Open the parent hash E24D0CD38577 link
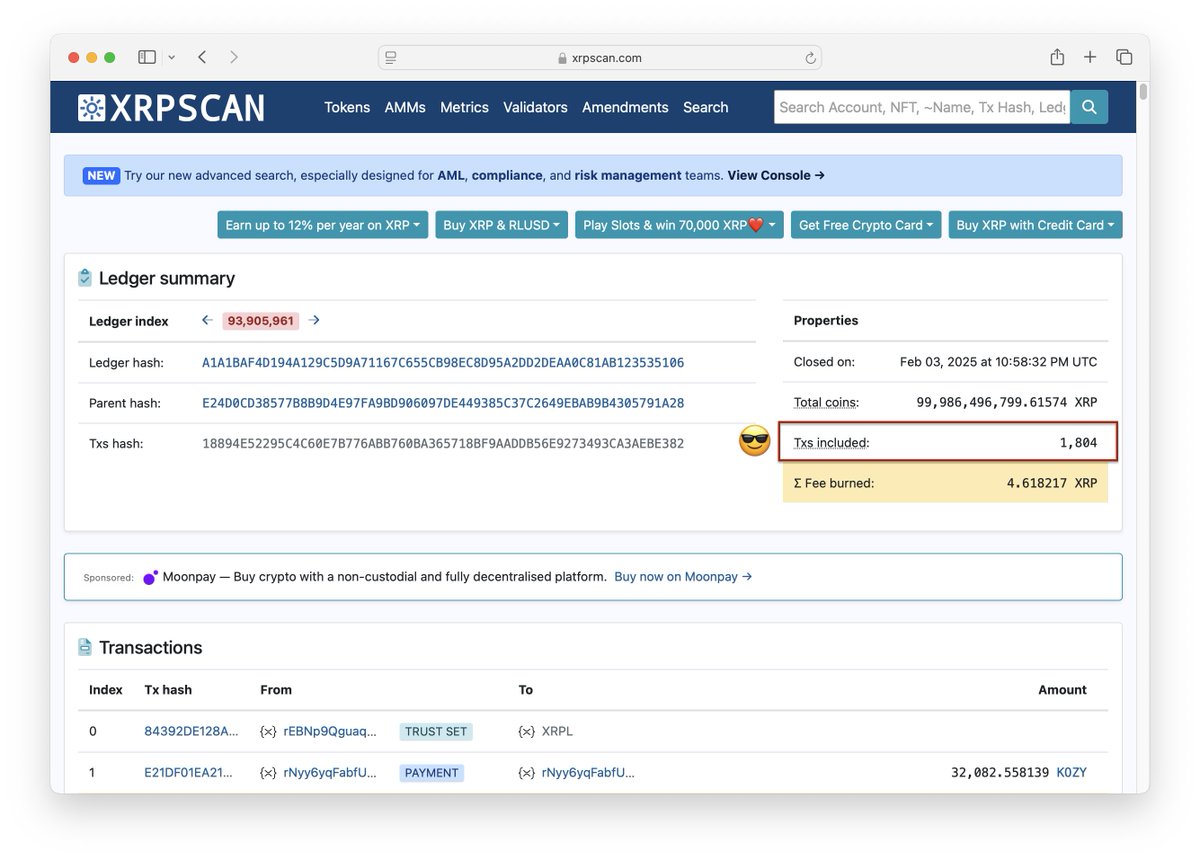 [x=443, y=403]
